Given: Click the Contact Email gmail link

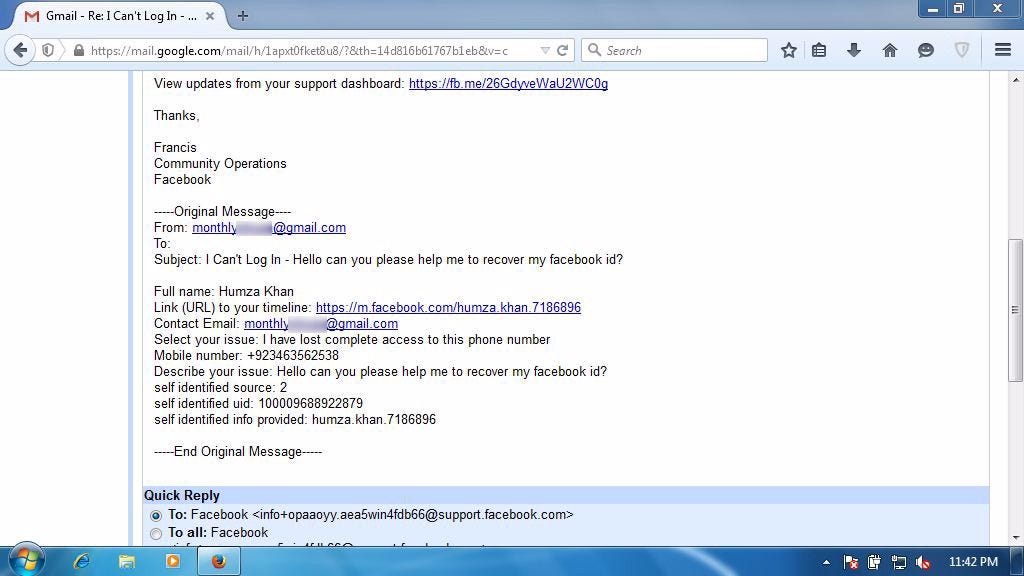Looking at the screenshot, I should [321, 323].
